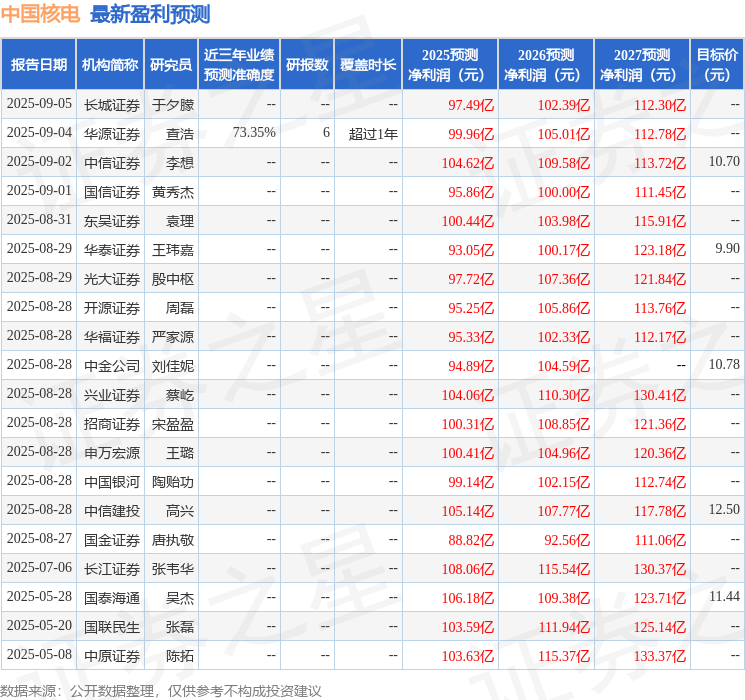This screenshot has width=745, height=700.
Task: Select the 国泰海通 institution cell
Action: (x=112, y=598)
